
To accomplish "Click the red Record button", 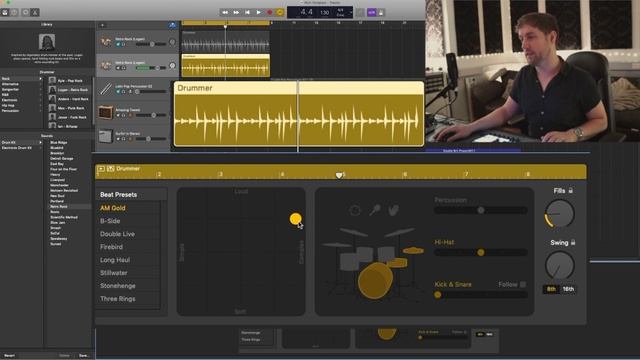I will pos(269,12).
